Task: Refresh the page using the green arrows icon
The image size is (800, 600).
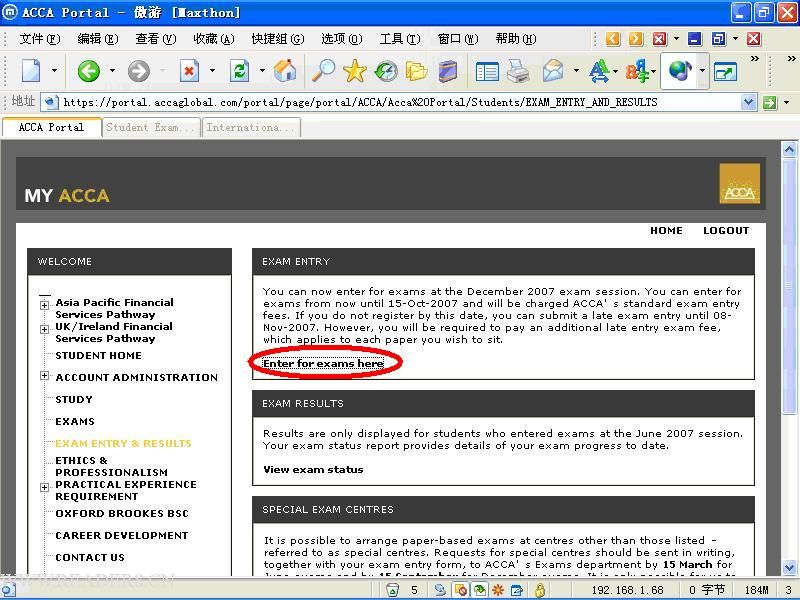Action: pyautogui.click(x=239, y=71)
